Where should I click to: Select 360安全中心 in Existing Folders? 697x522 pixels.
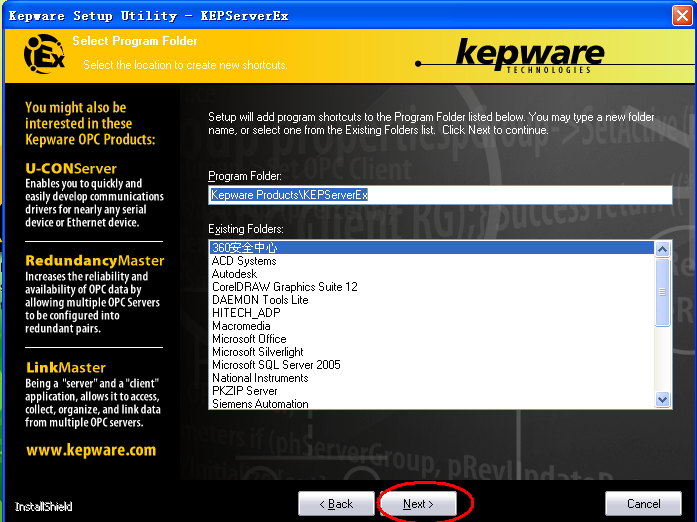(x=245, y=248)
